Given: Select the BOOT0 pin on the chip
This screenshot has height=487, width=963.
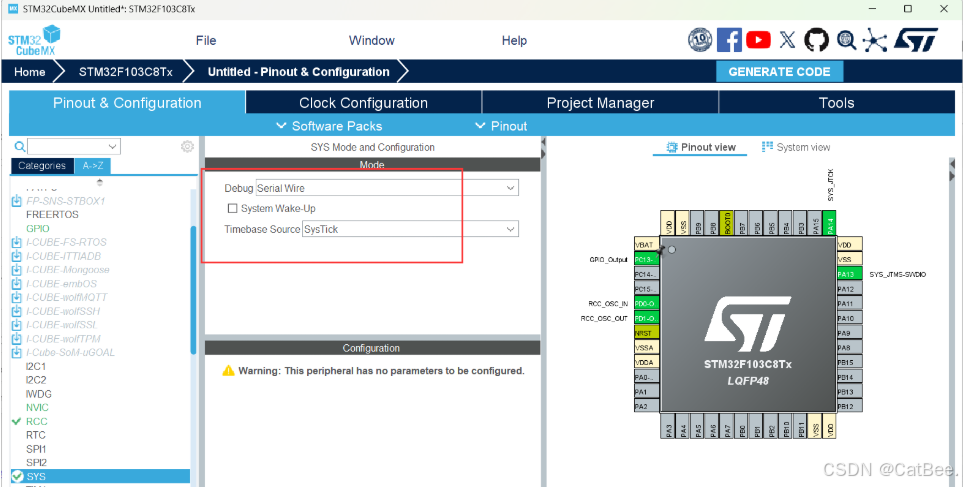Looking at the screenshot, I should [x=727, y=223].
